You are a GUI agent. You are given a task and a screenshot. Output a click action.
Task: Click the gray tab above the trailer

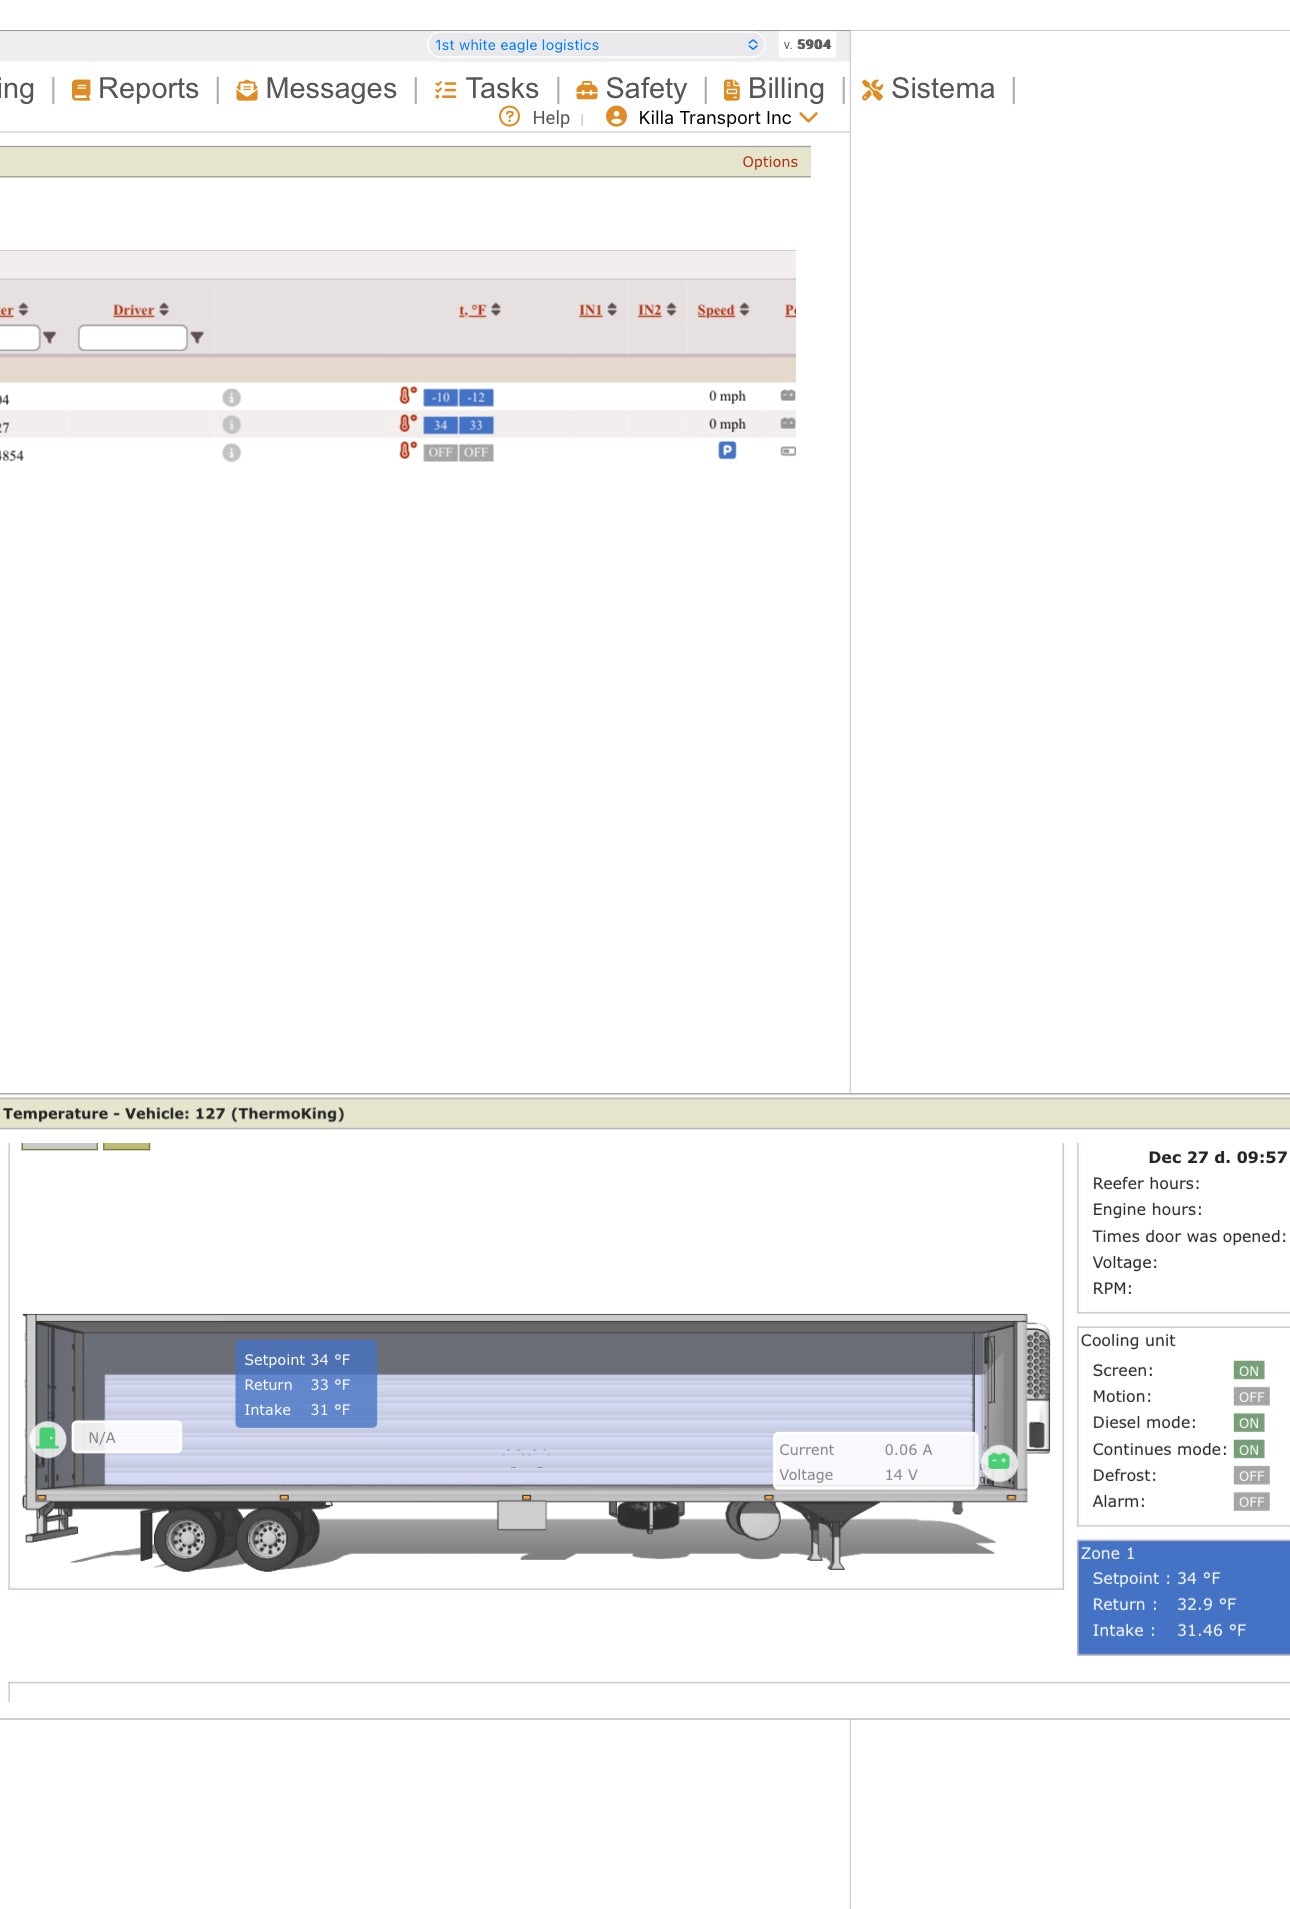[60, 1146]
